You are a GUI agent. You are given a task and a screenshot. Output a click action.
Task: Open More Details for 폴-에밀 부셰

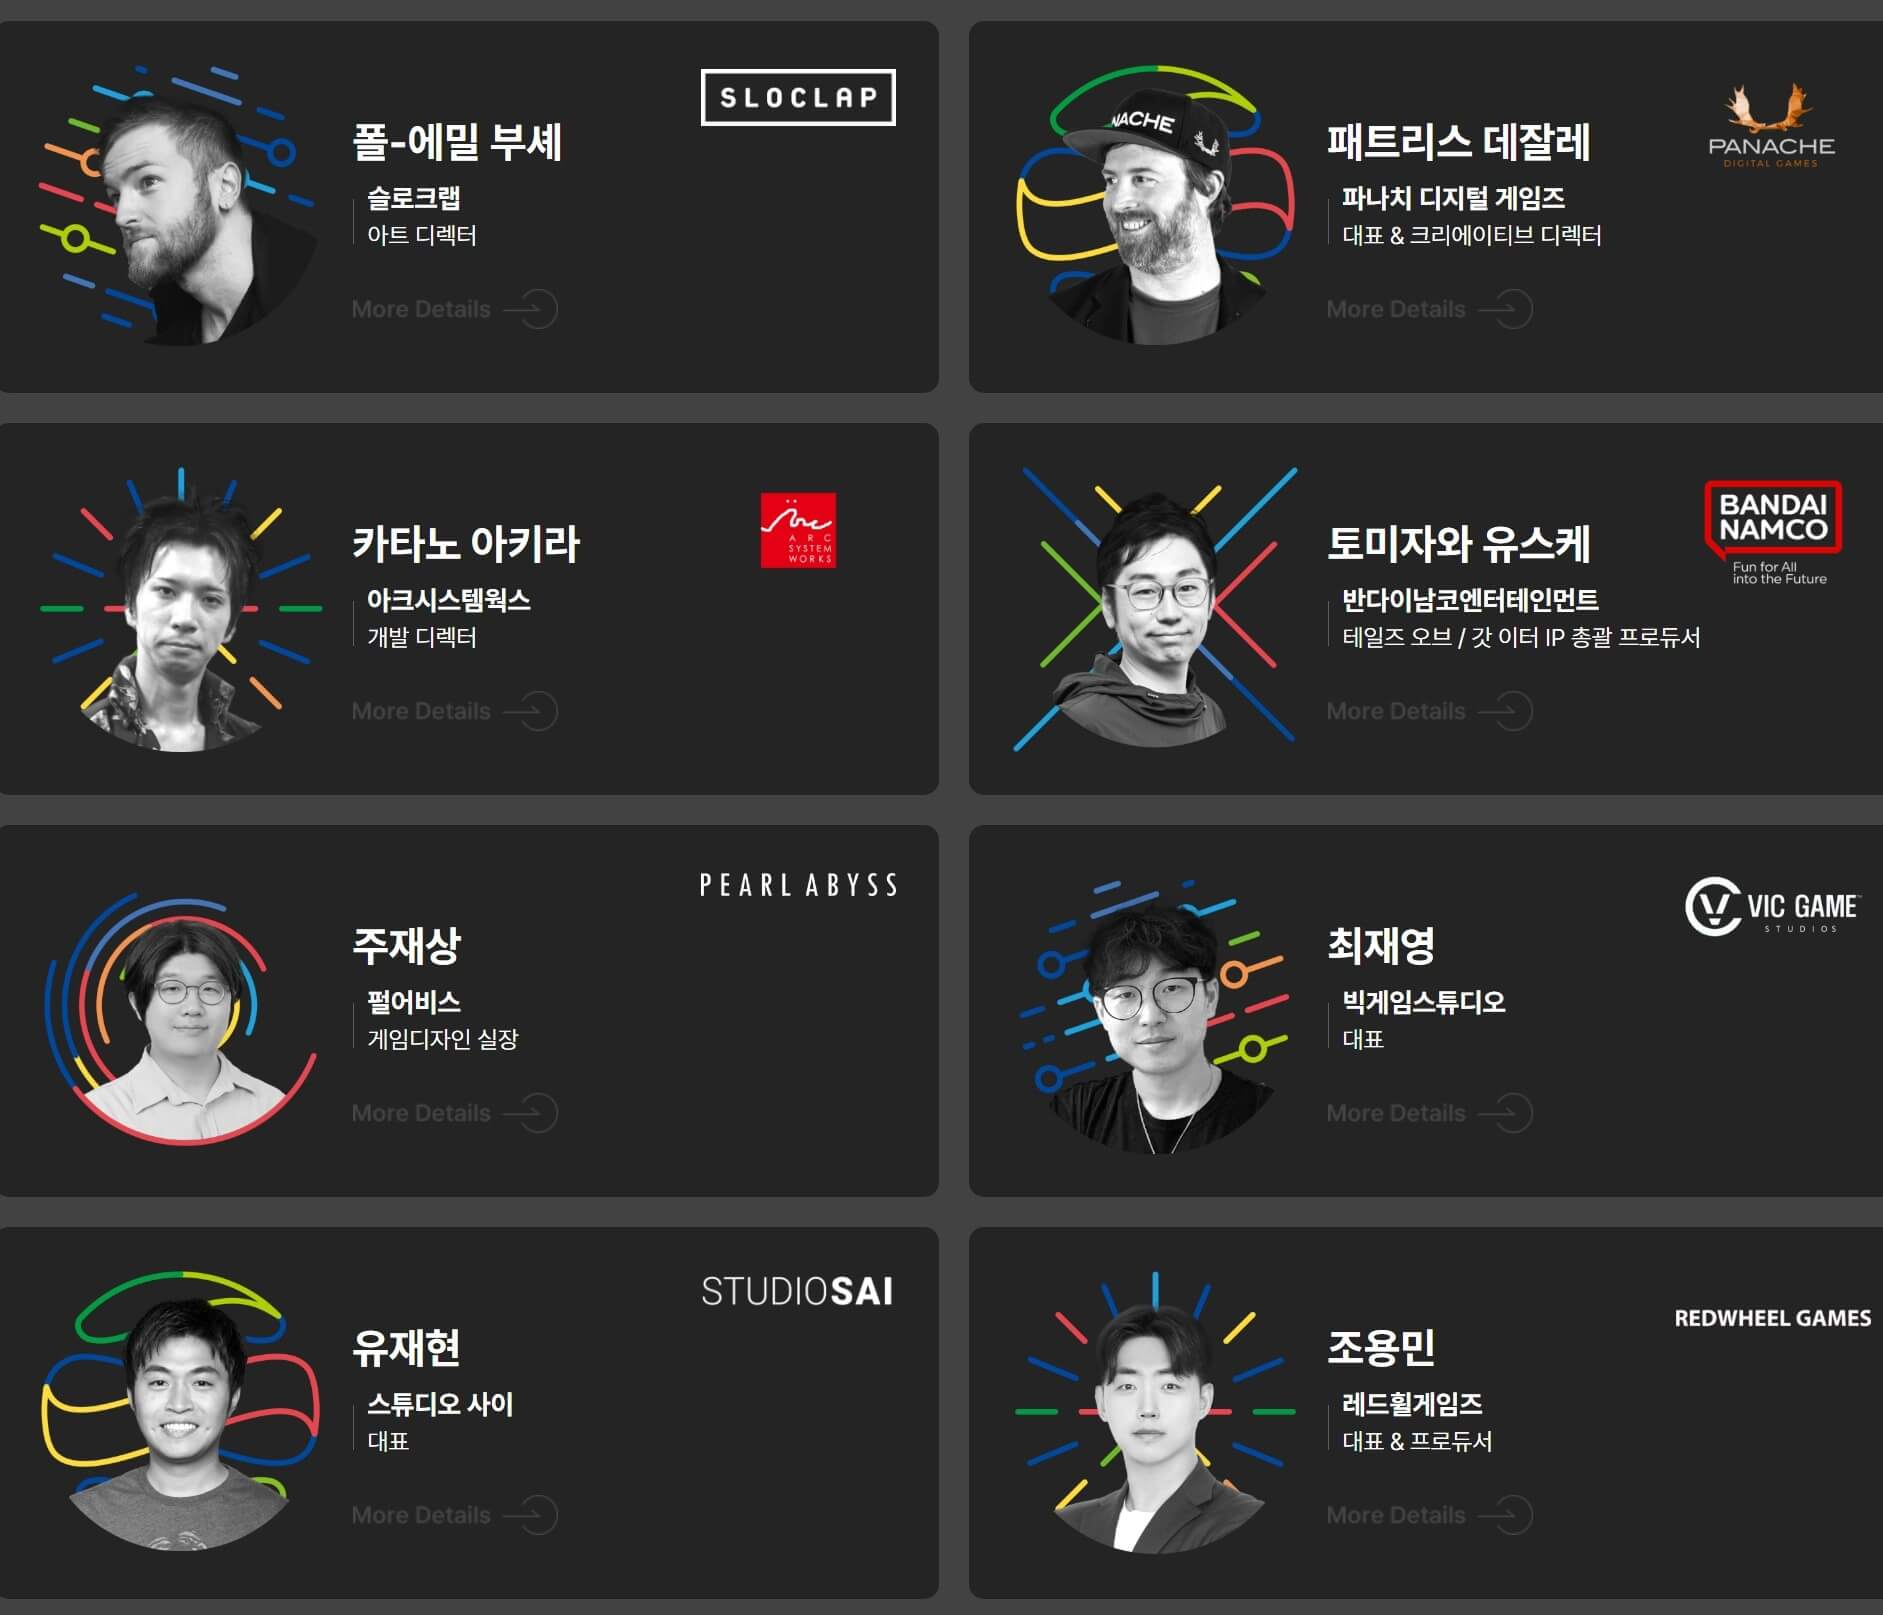click(x=454, y=309)
